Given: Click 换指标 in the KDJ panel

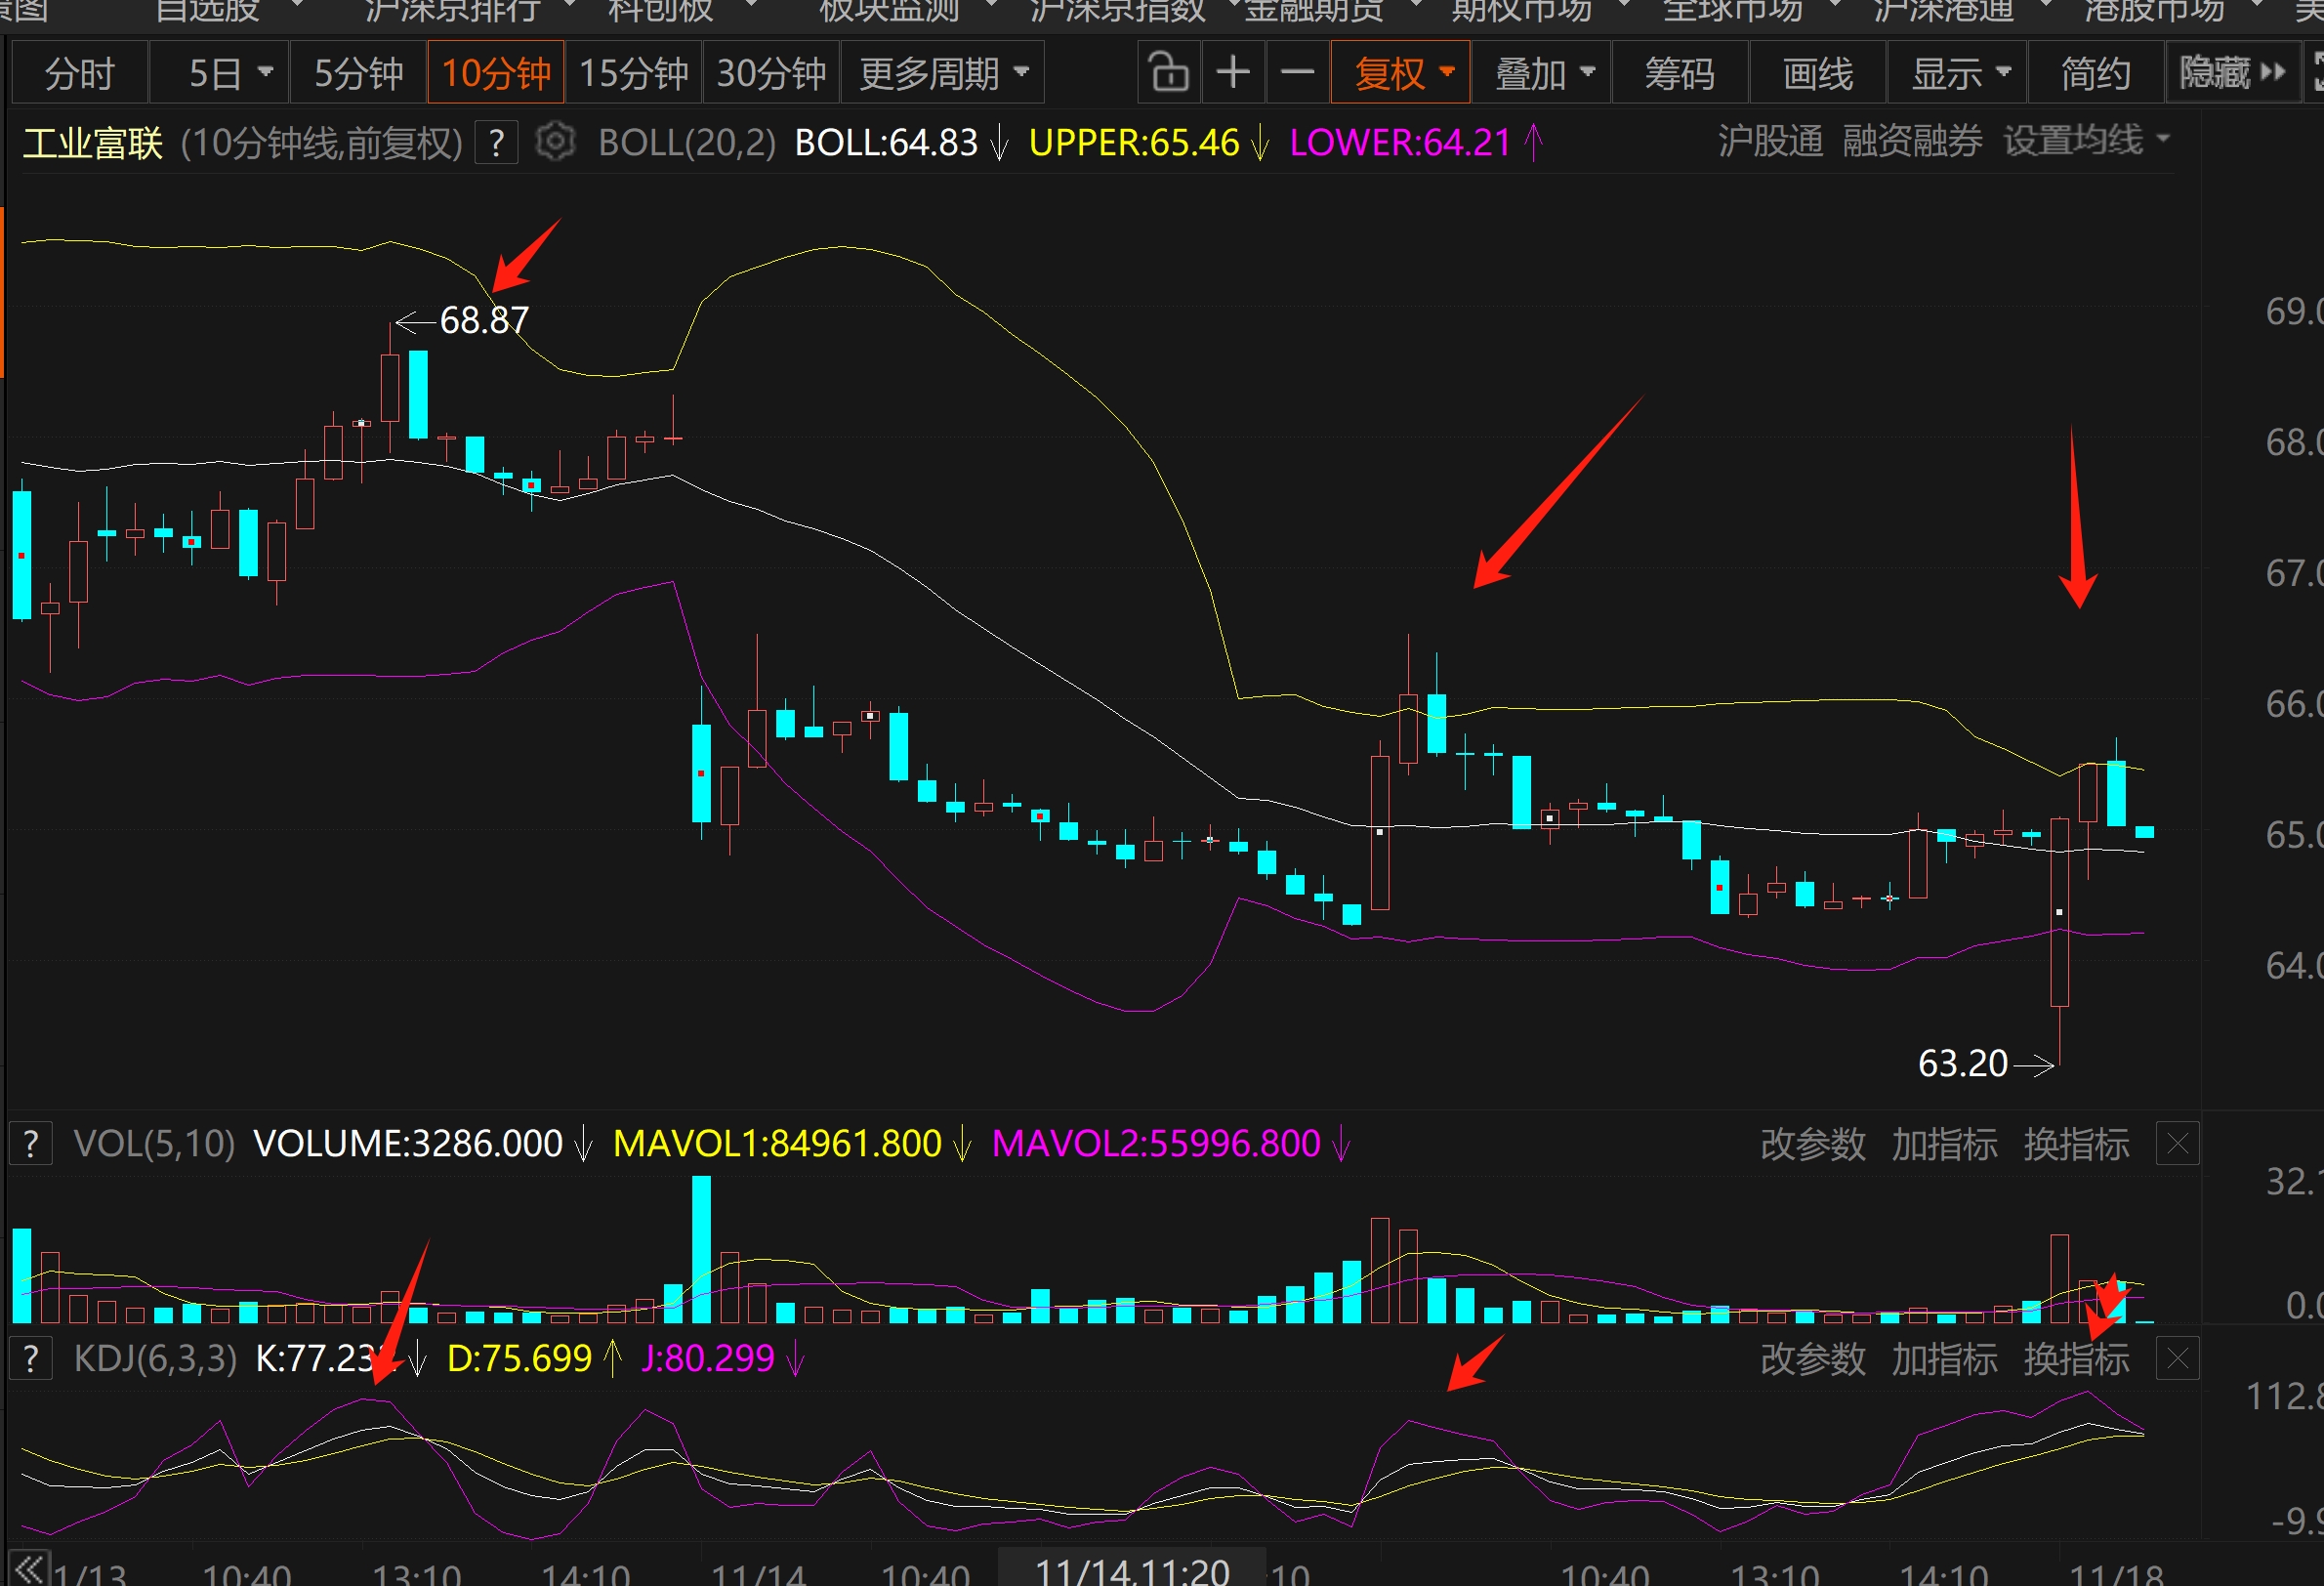Looking at the screenshot, I should (x=2076, y=1359).
